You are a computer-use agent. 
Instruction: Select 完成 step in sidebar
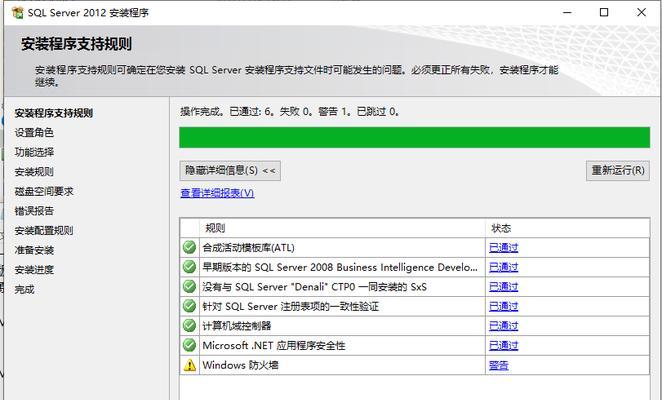(x=24, y=289)
